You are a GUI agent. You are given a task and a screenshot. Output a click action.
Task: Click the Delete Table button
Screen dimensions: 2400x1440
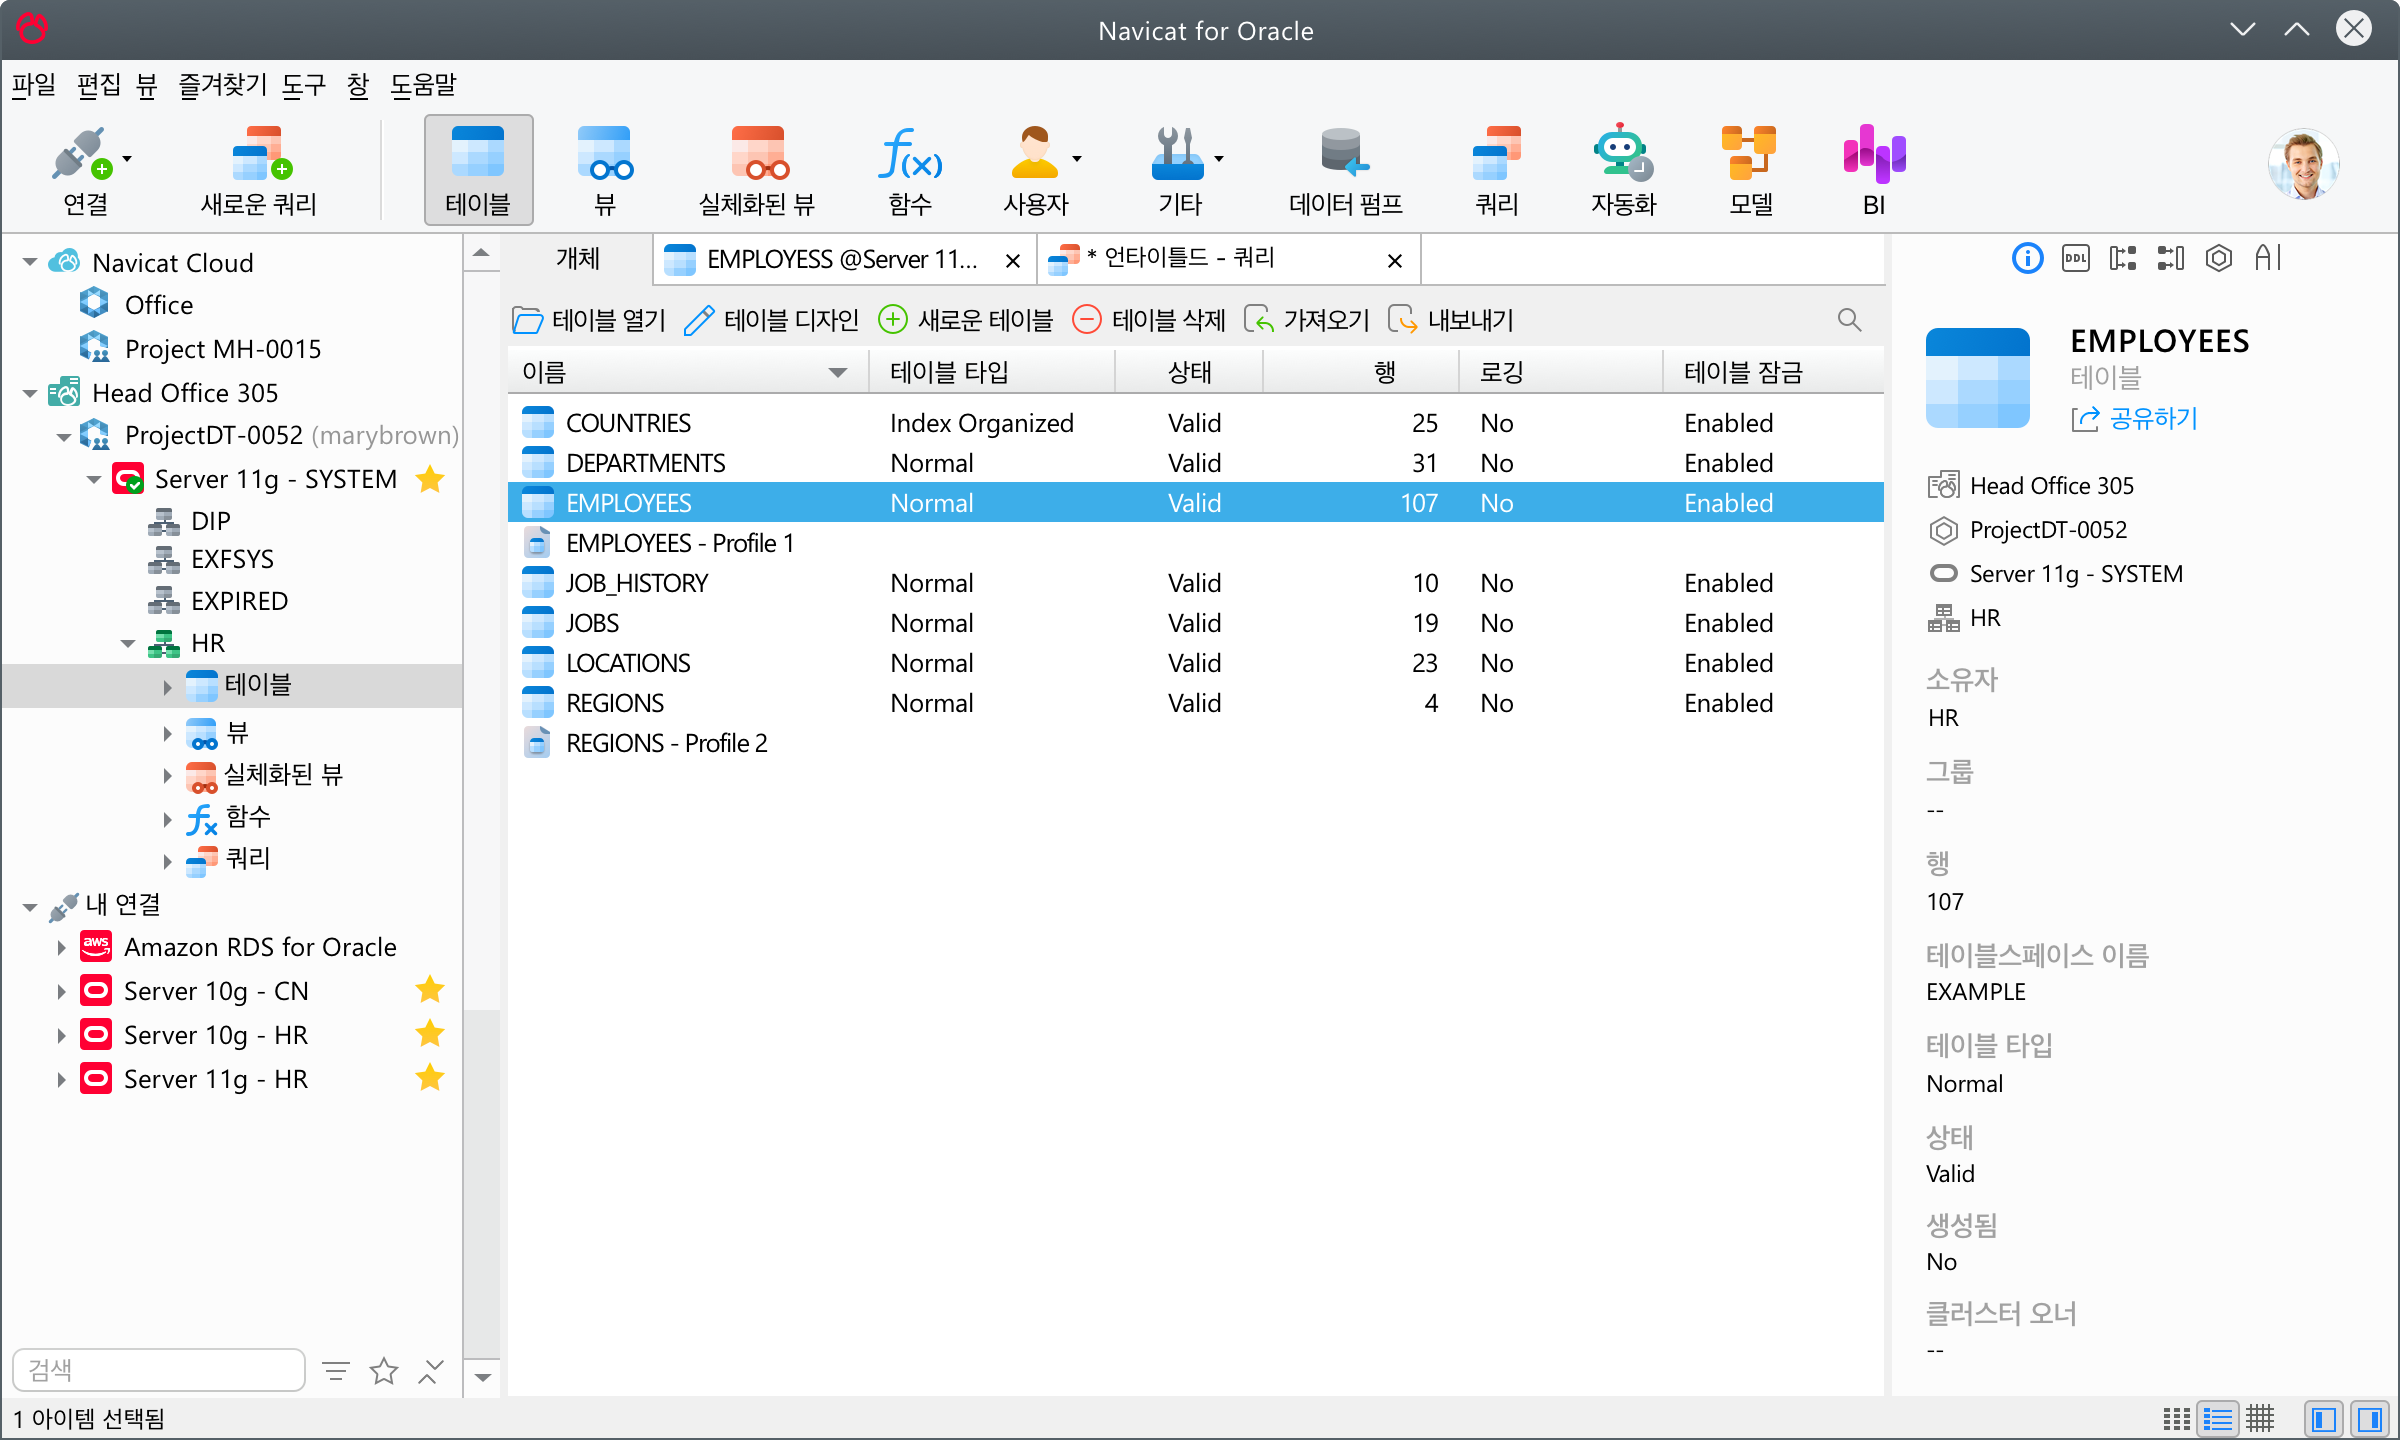pyautogui.click(x=1148, y=320)
